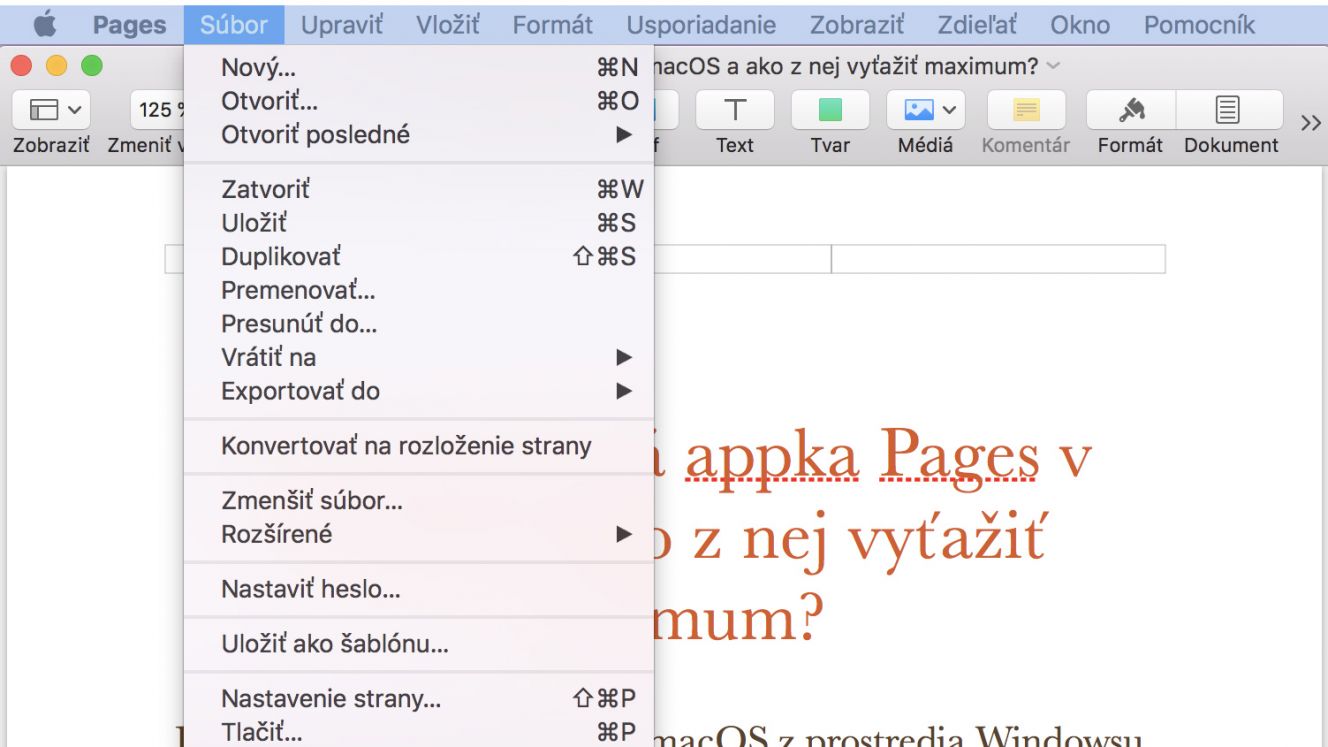1328x747 pixels.
Task: Open the Pomocník help menu
Action: tap(1200, 24)
